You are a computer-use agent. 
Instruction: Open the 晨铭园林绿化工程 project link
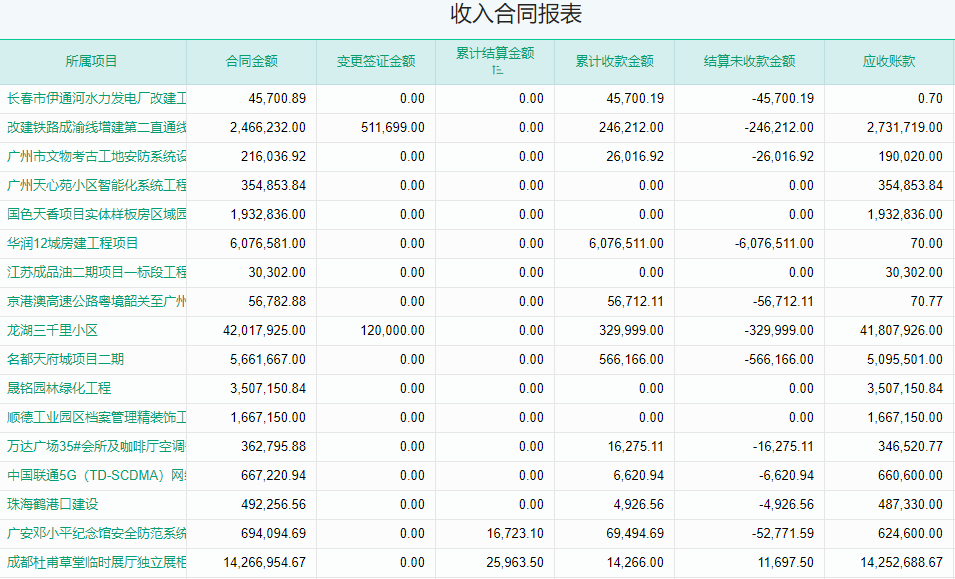[x=59, y=388]
